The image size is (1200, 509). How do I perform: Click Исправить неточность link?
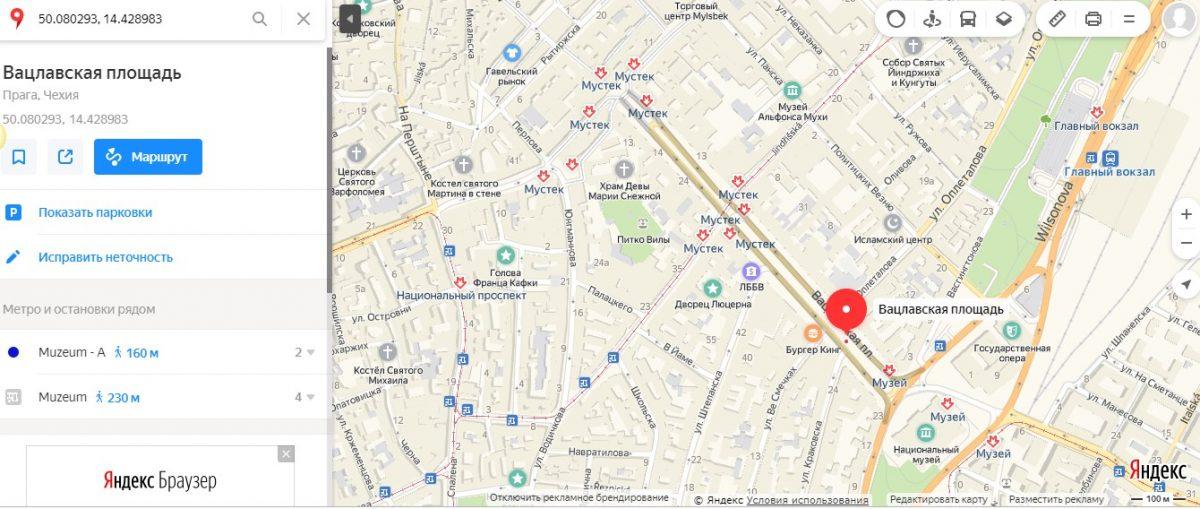pos(106,257)
